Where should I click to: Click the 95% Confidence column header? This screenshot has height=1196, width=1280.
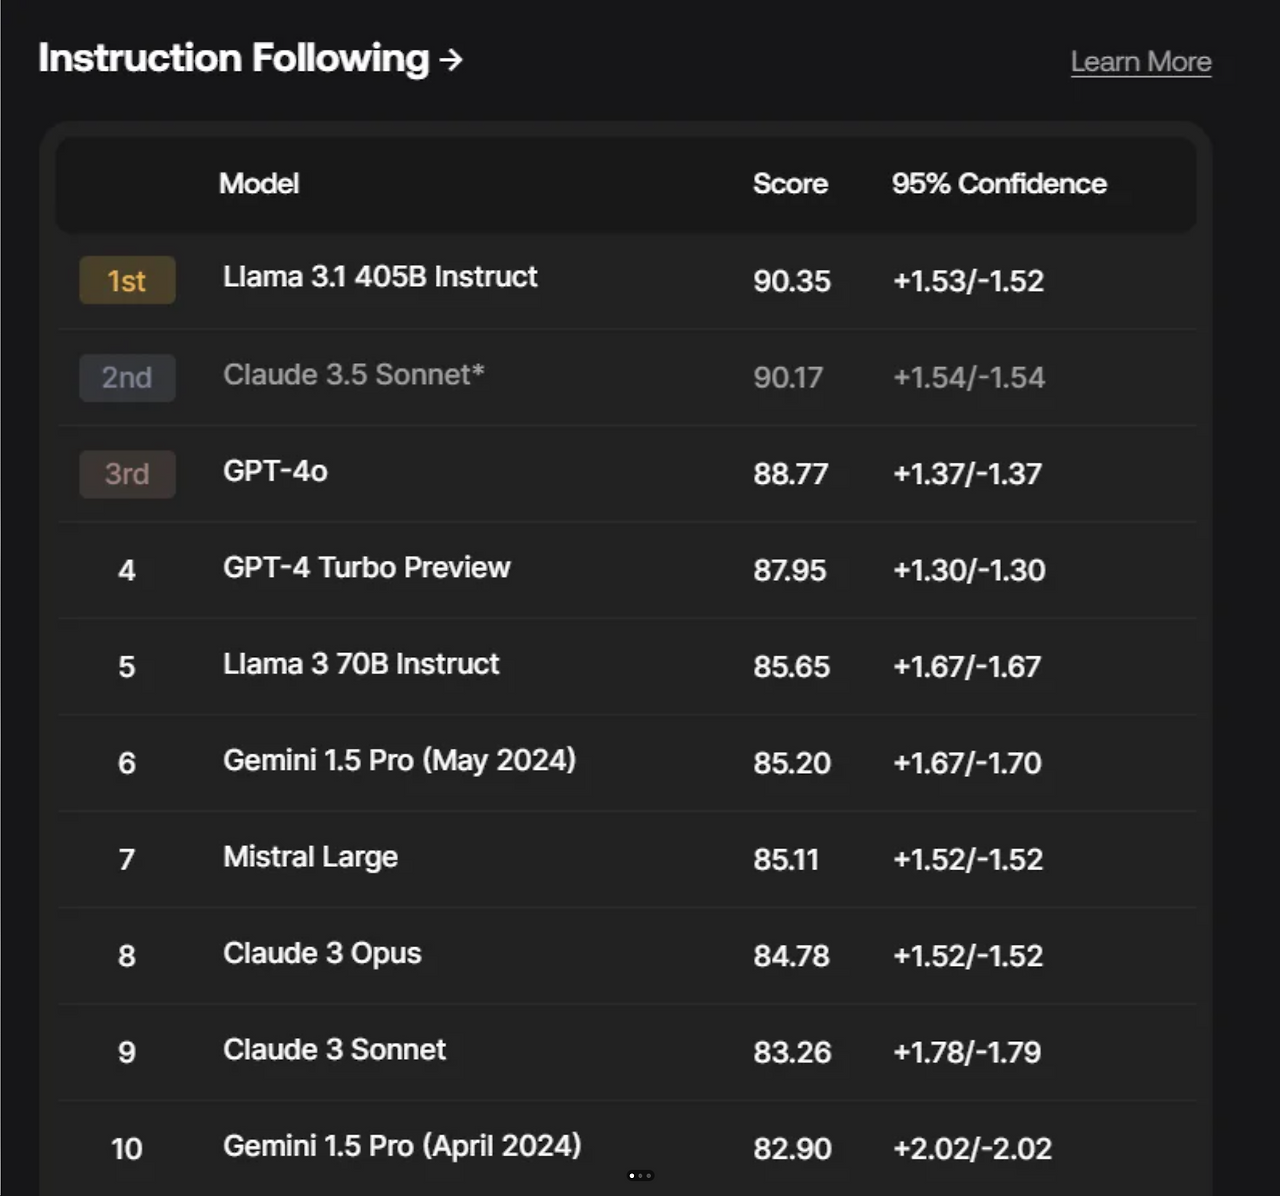coord(999,184)
